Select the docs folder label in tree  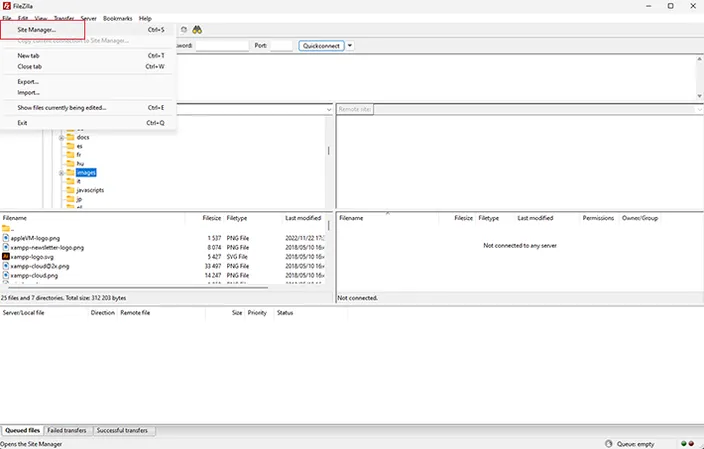tap(83, 137)
